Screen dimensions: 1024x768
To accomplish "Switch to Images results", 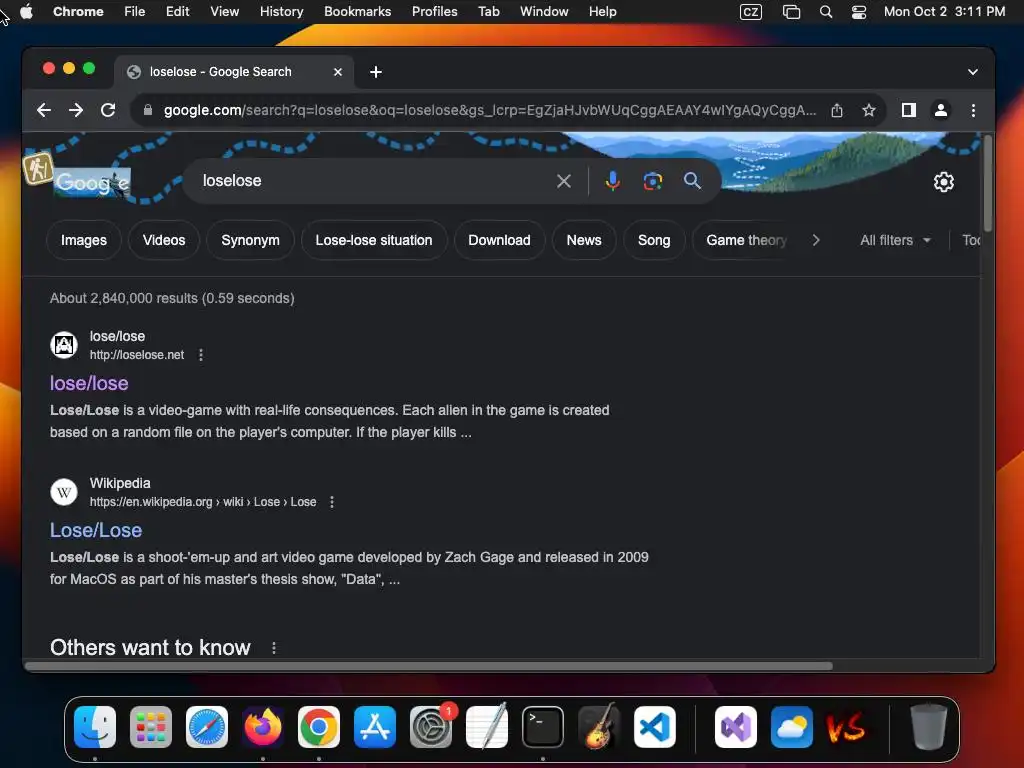I will coord(84,240).
